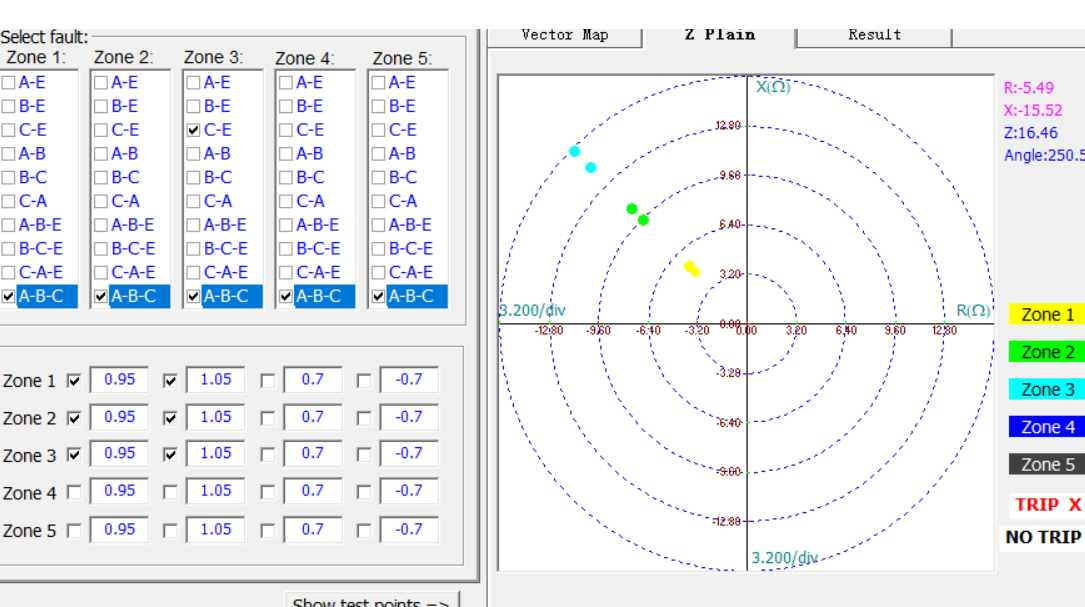This screenshot has height=607, width=1085.
Task: Click yellow Zone 1 test point
Action: pos(691,269)
